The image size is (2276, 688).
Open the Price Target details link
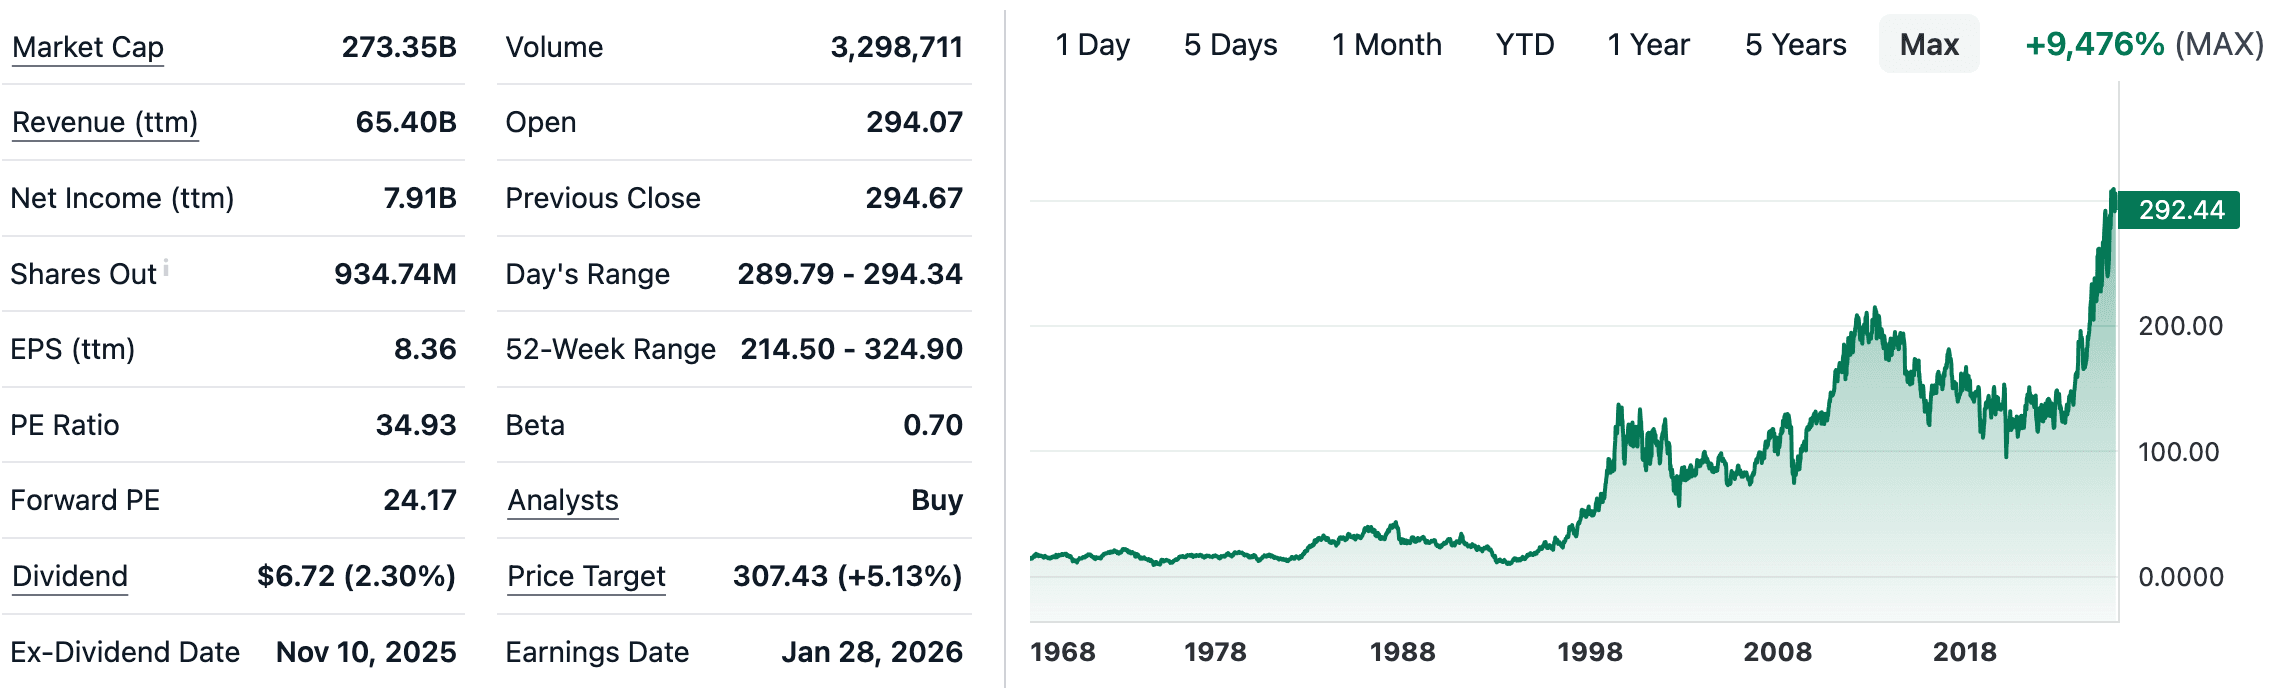(x=585, y=576)
